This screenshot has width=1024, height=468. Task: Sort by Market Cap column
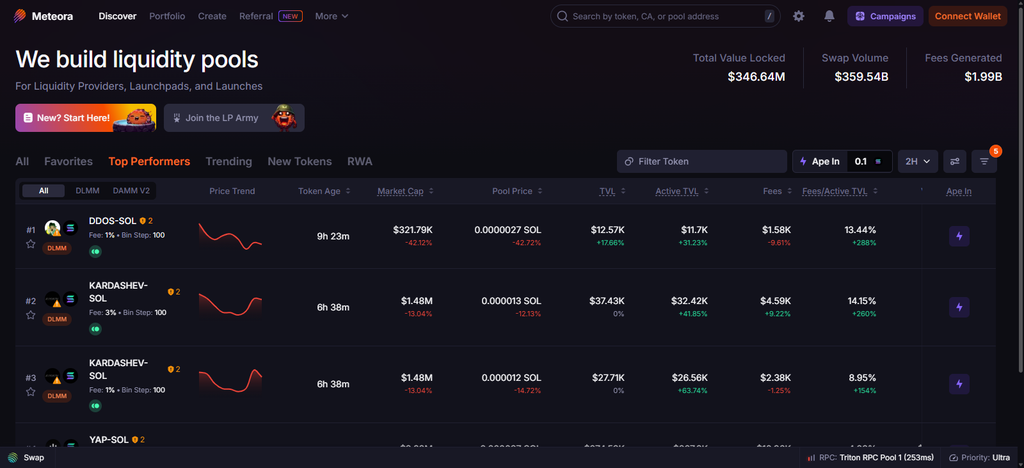405,191
